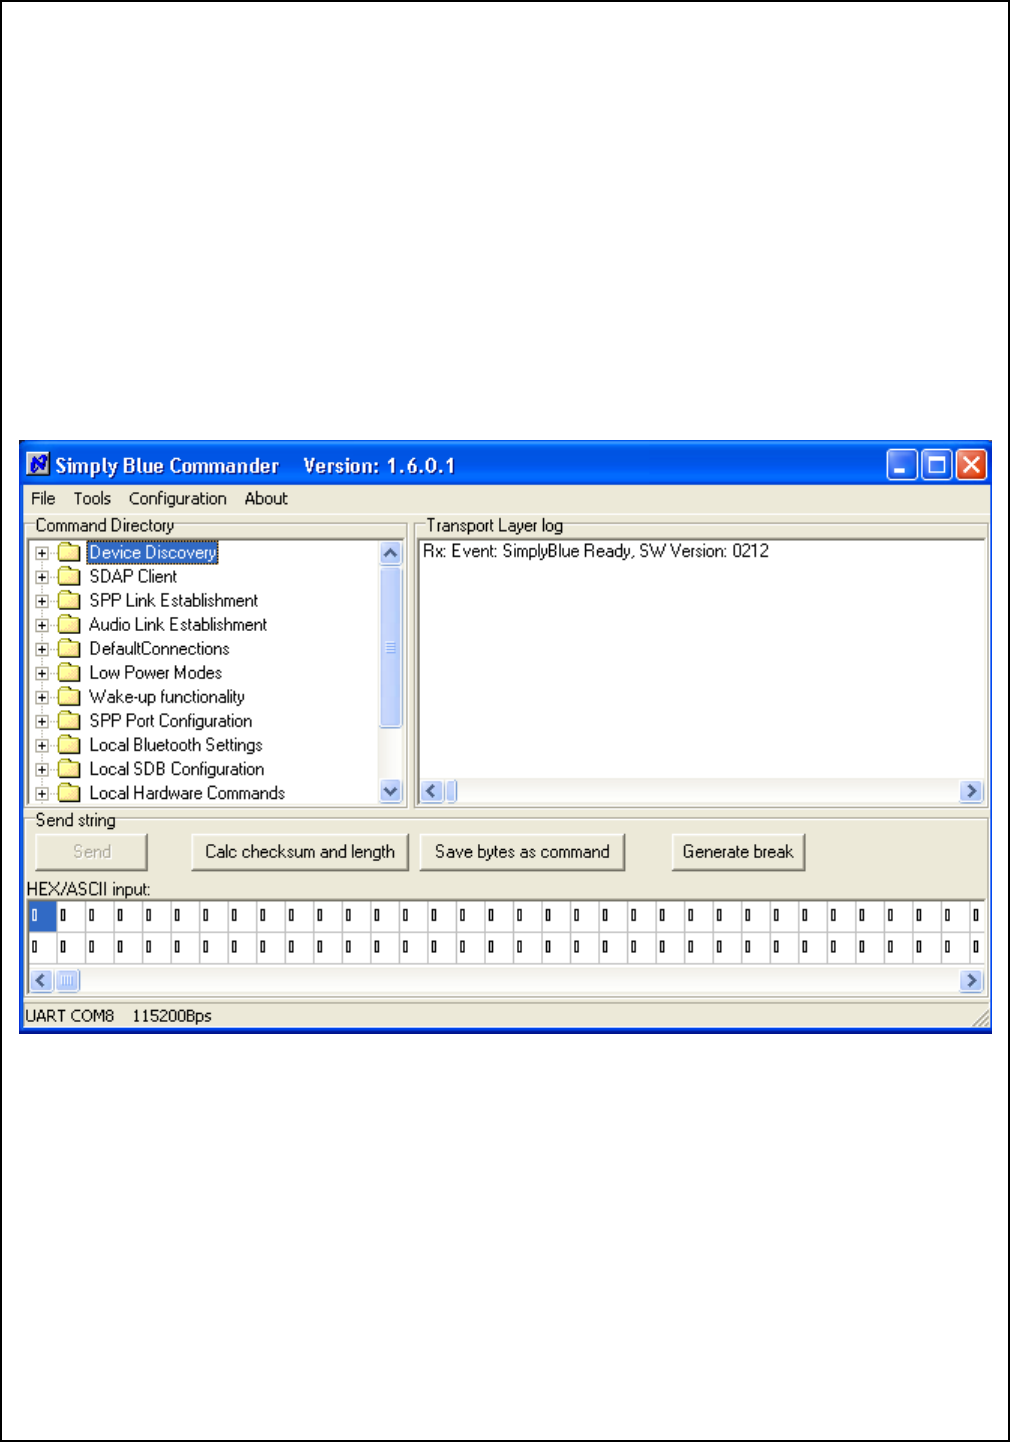Expand the Low Power Modes node
This screenshot has height=1442, width=1010.
42,673
